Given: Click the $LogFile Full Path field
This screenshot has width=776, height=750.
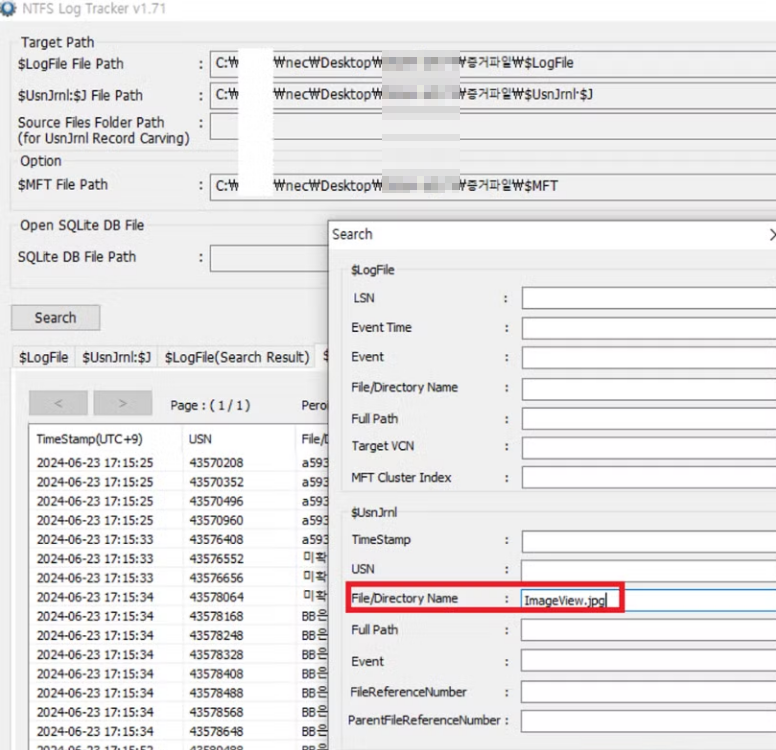Looking at the screenshot, I should pos(649,419).
